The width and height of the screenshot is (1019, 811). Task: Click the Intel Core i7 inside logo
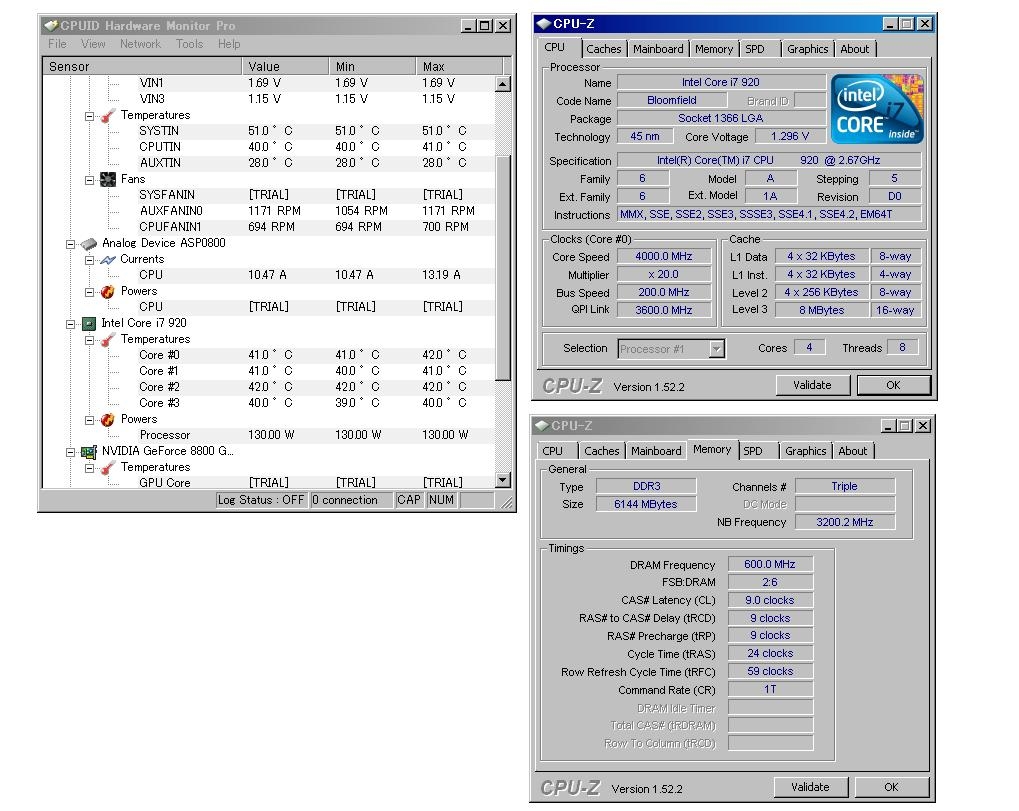coord(877,109)
